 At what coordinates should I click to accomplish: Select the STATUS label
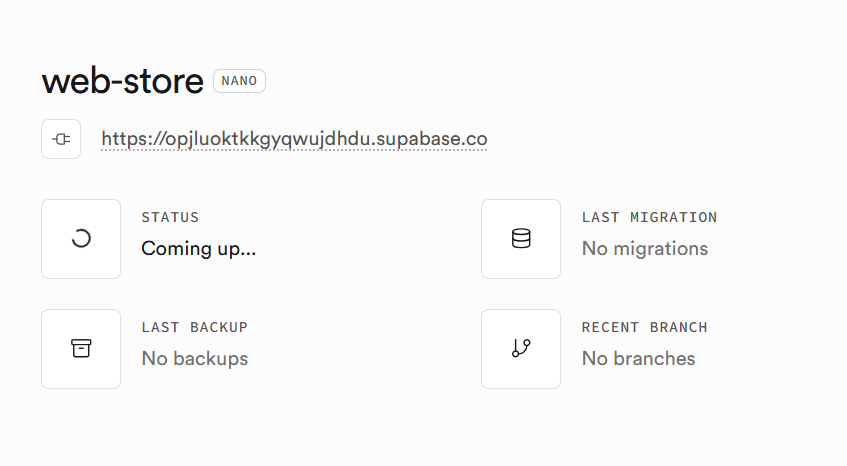170,217
